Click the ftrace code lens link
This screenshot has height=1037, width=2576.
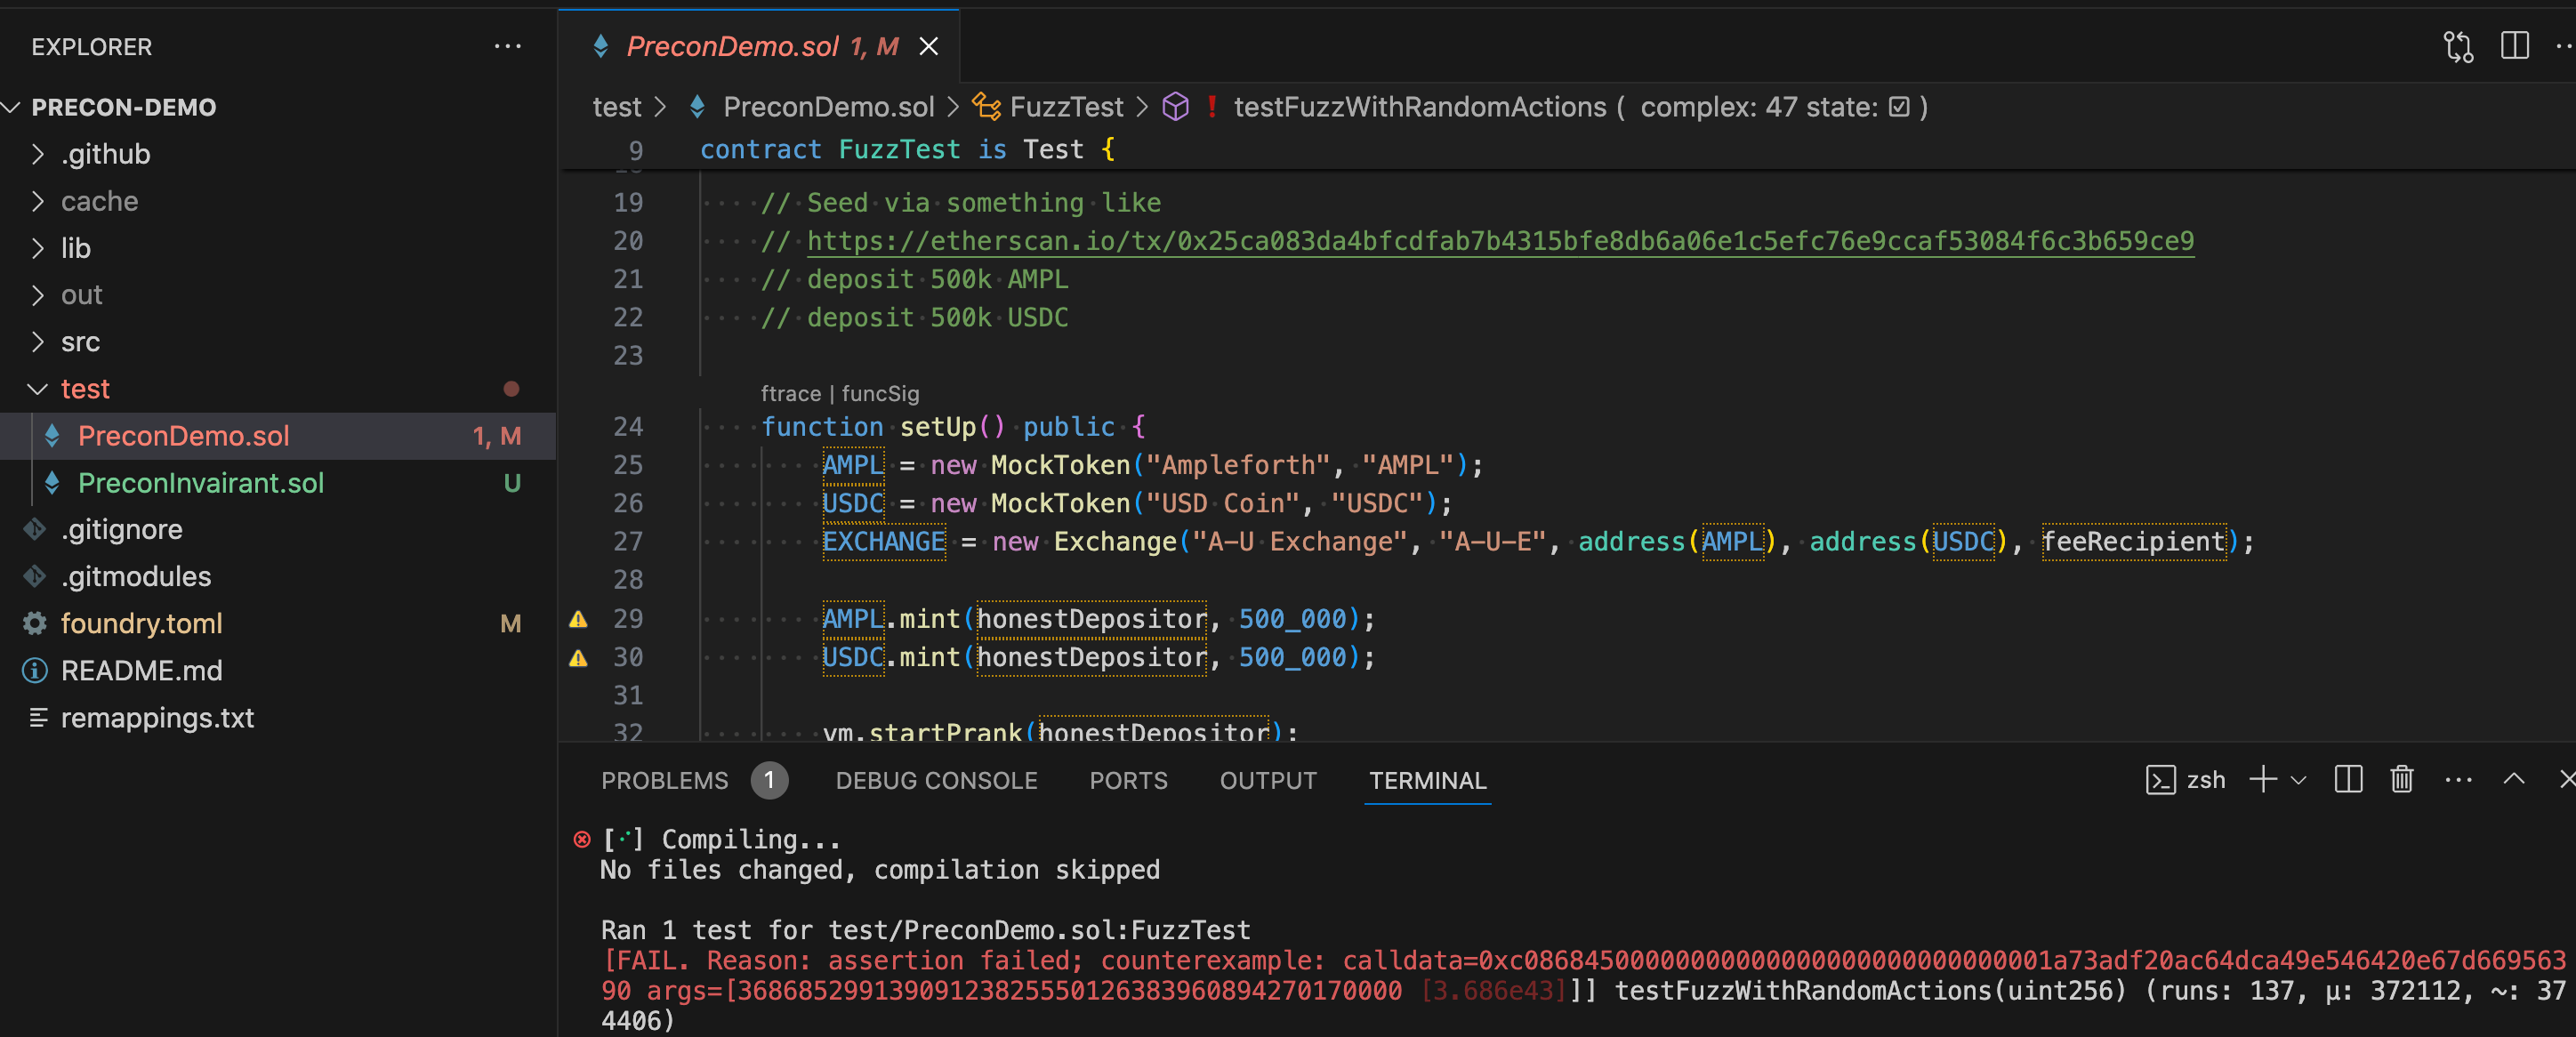[x=790, y=393]
